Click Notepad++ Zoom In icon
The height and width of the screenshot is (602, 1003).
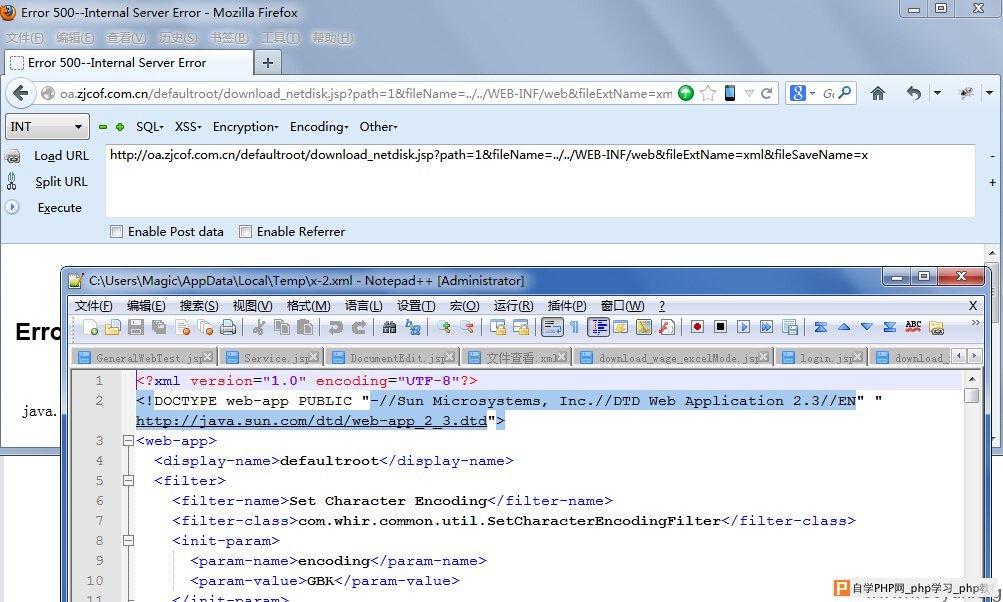(x=443, y=328)
